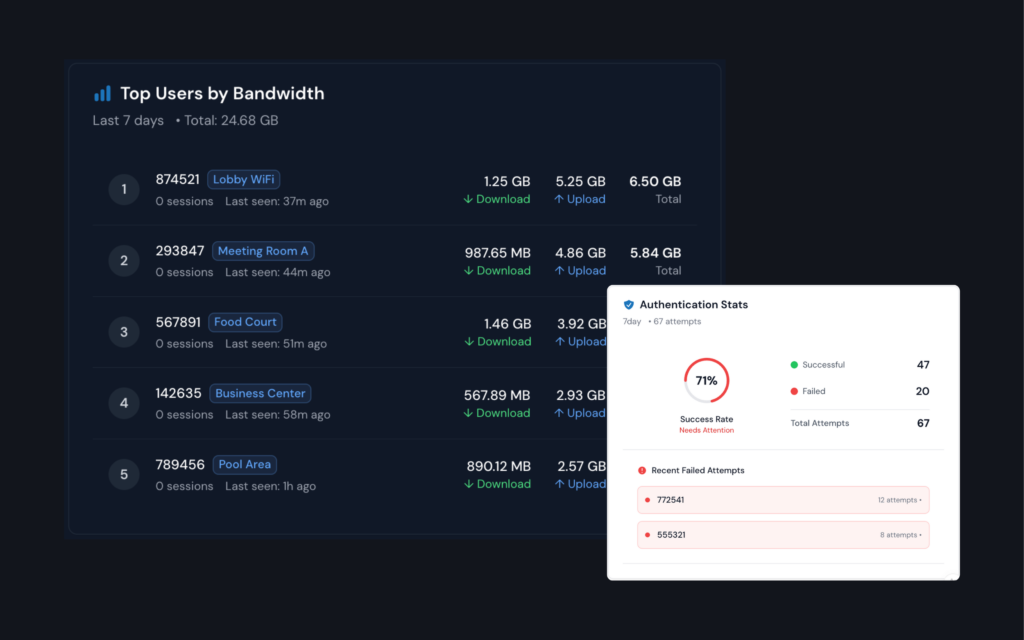The image size is (1024, 640).
Task: Click the rank circle for user 567891
Action: pos(124,331)
